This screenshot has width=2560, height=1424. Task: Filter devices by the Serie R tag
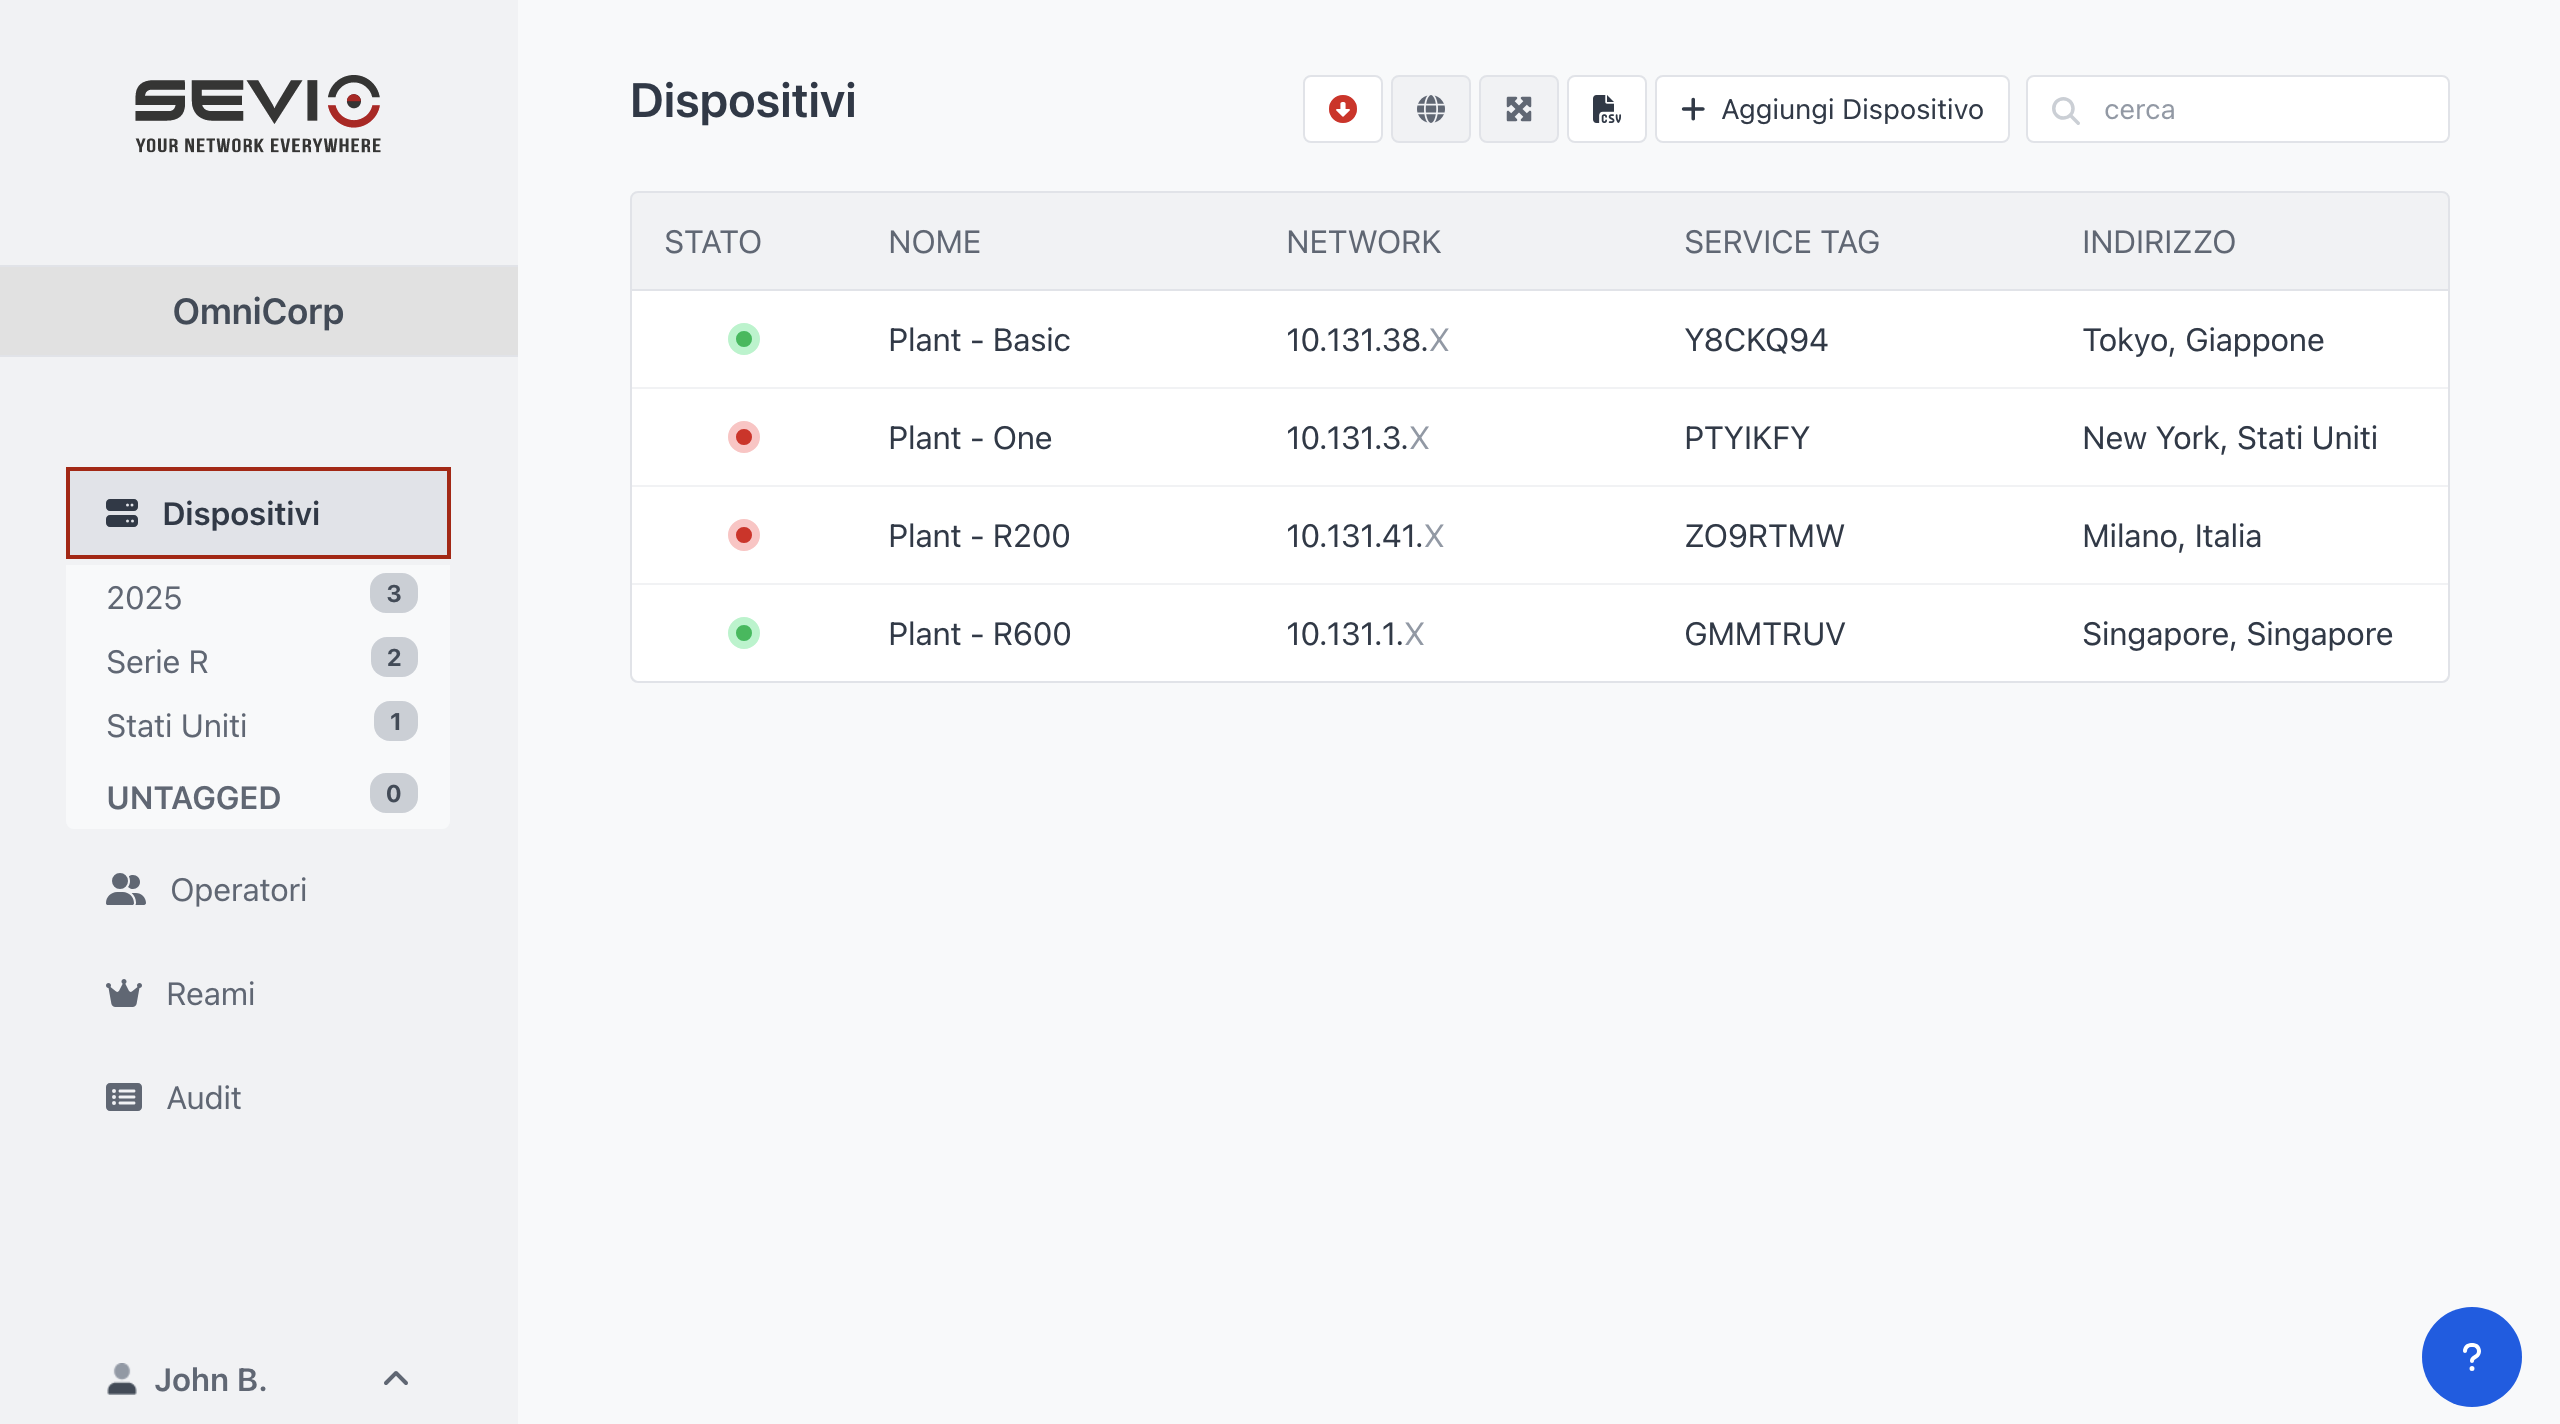[158, 661]
